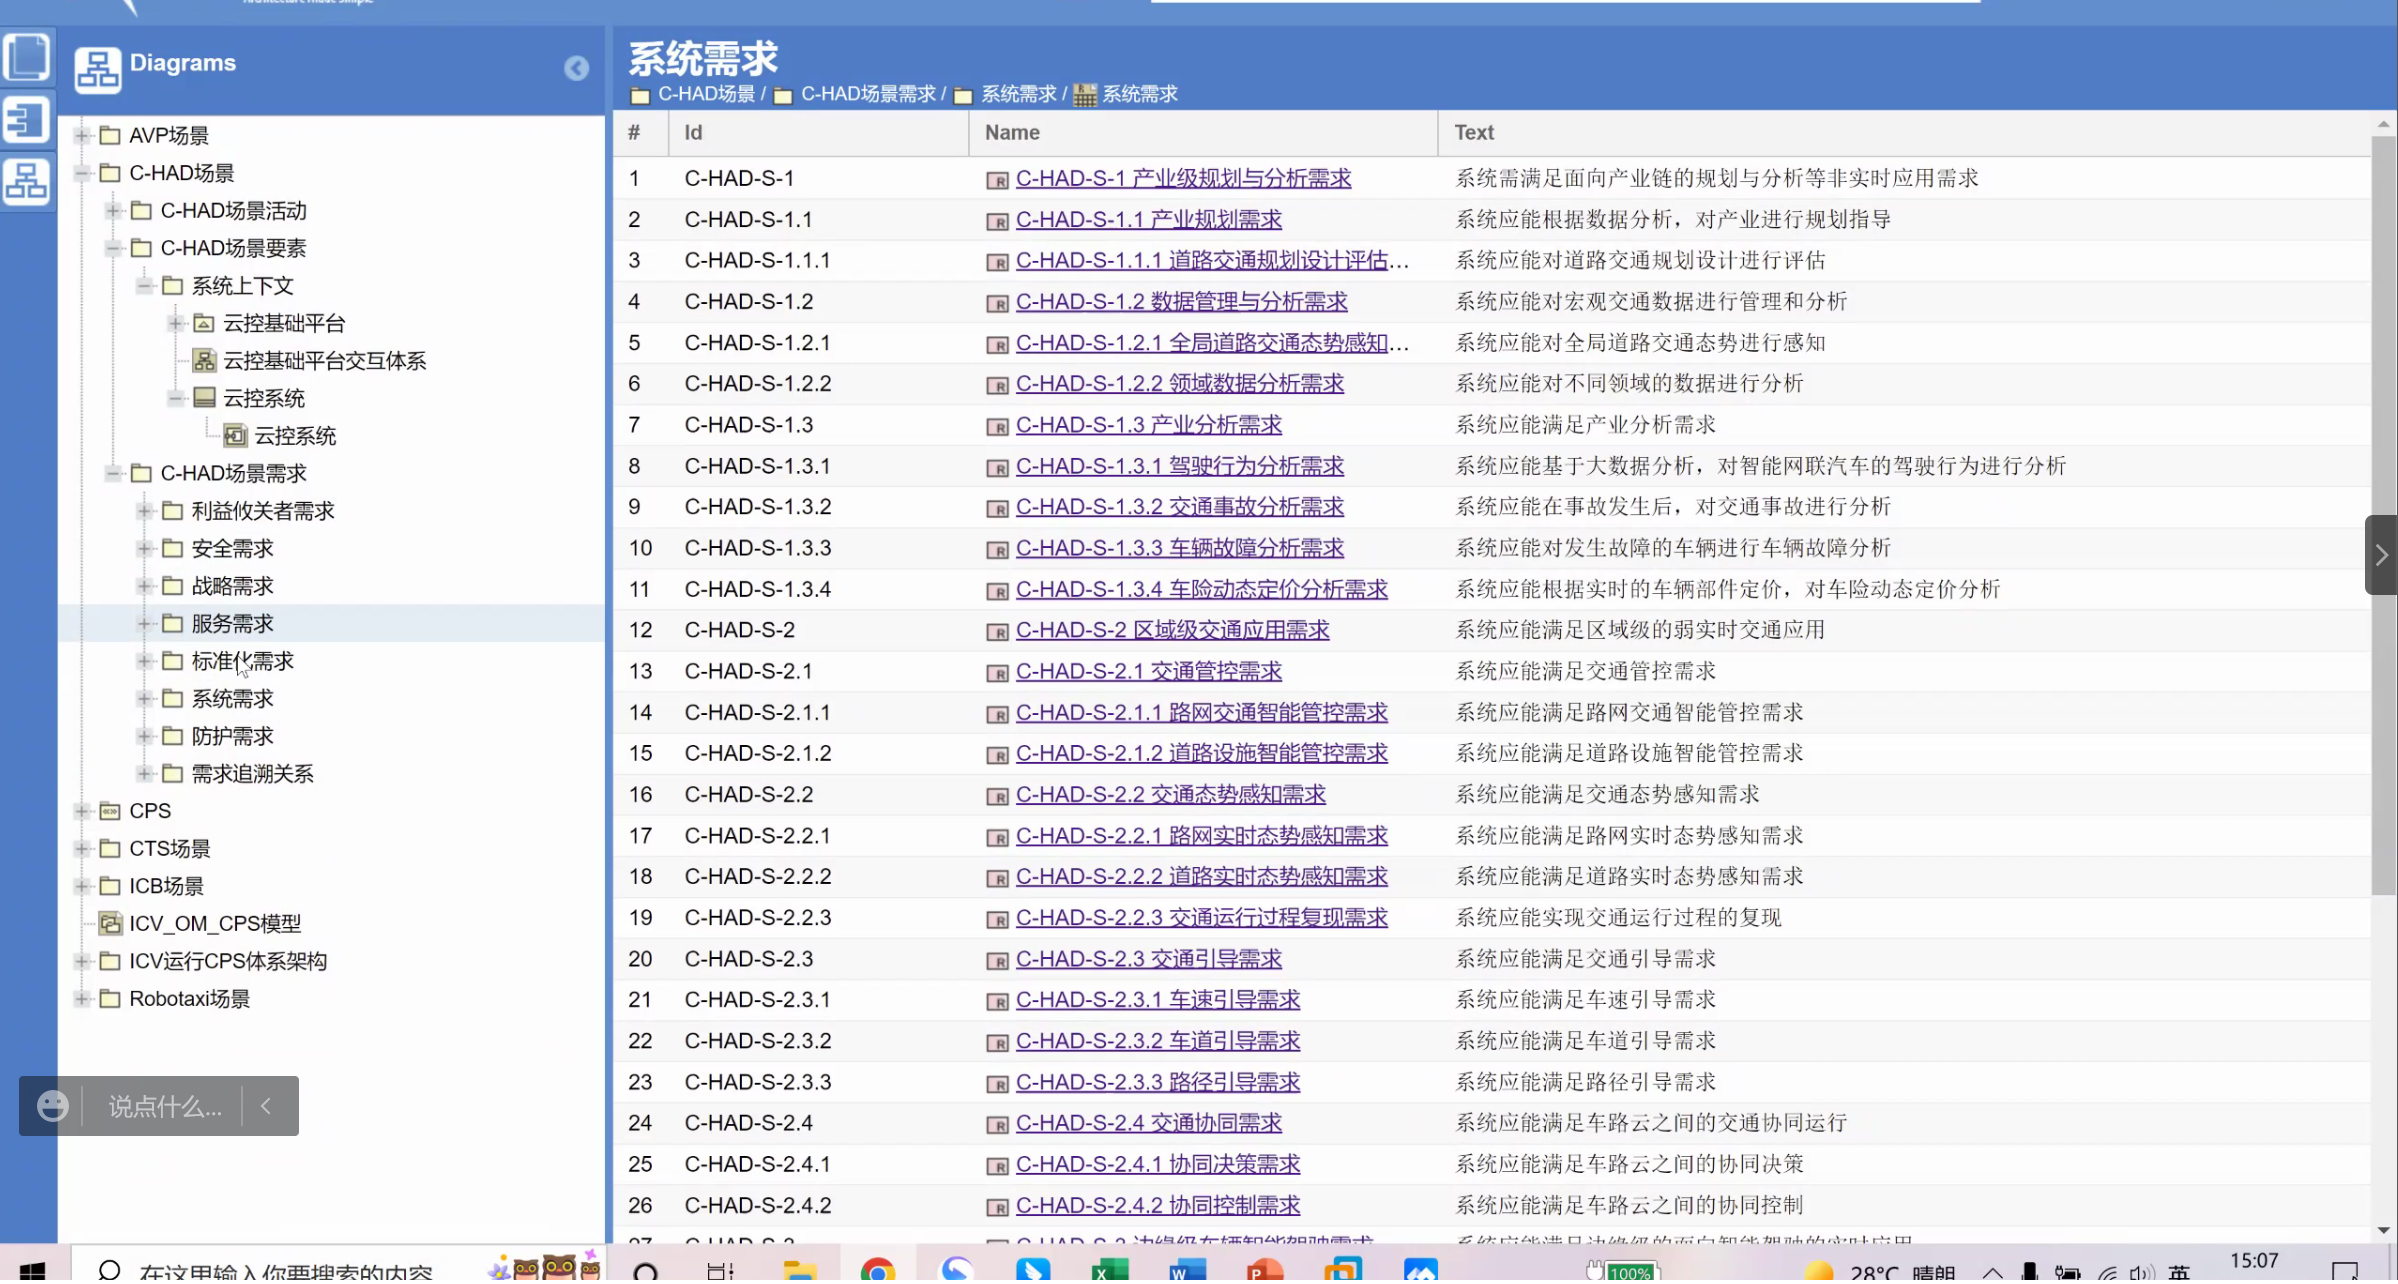
Task: Expand the AVP场景 folder
Action: tap(83, 135)
